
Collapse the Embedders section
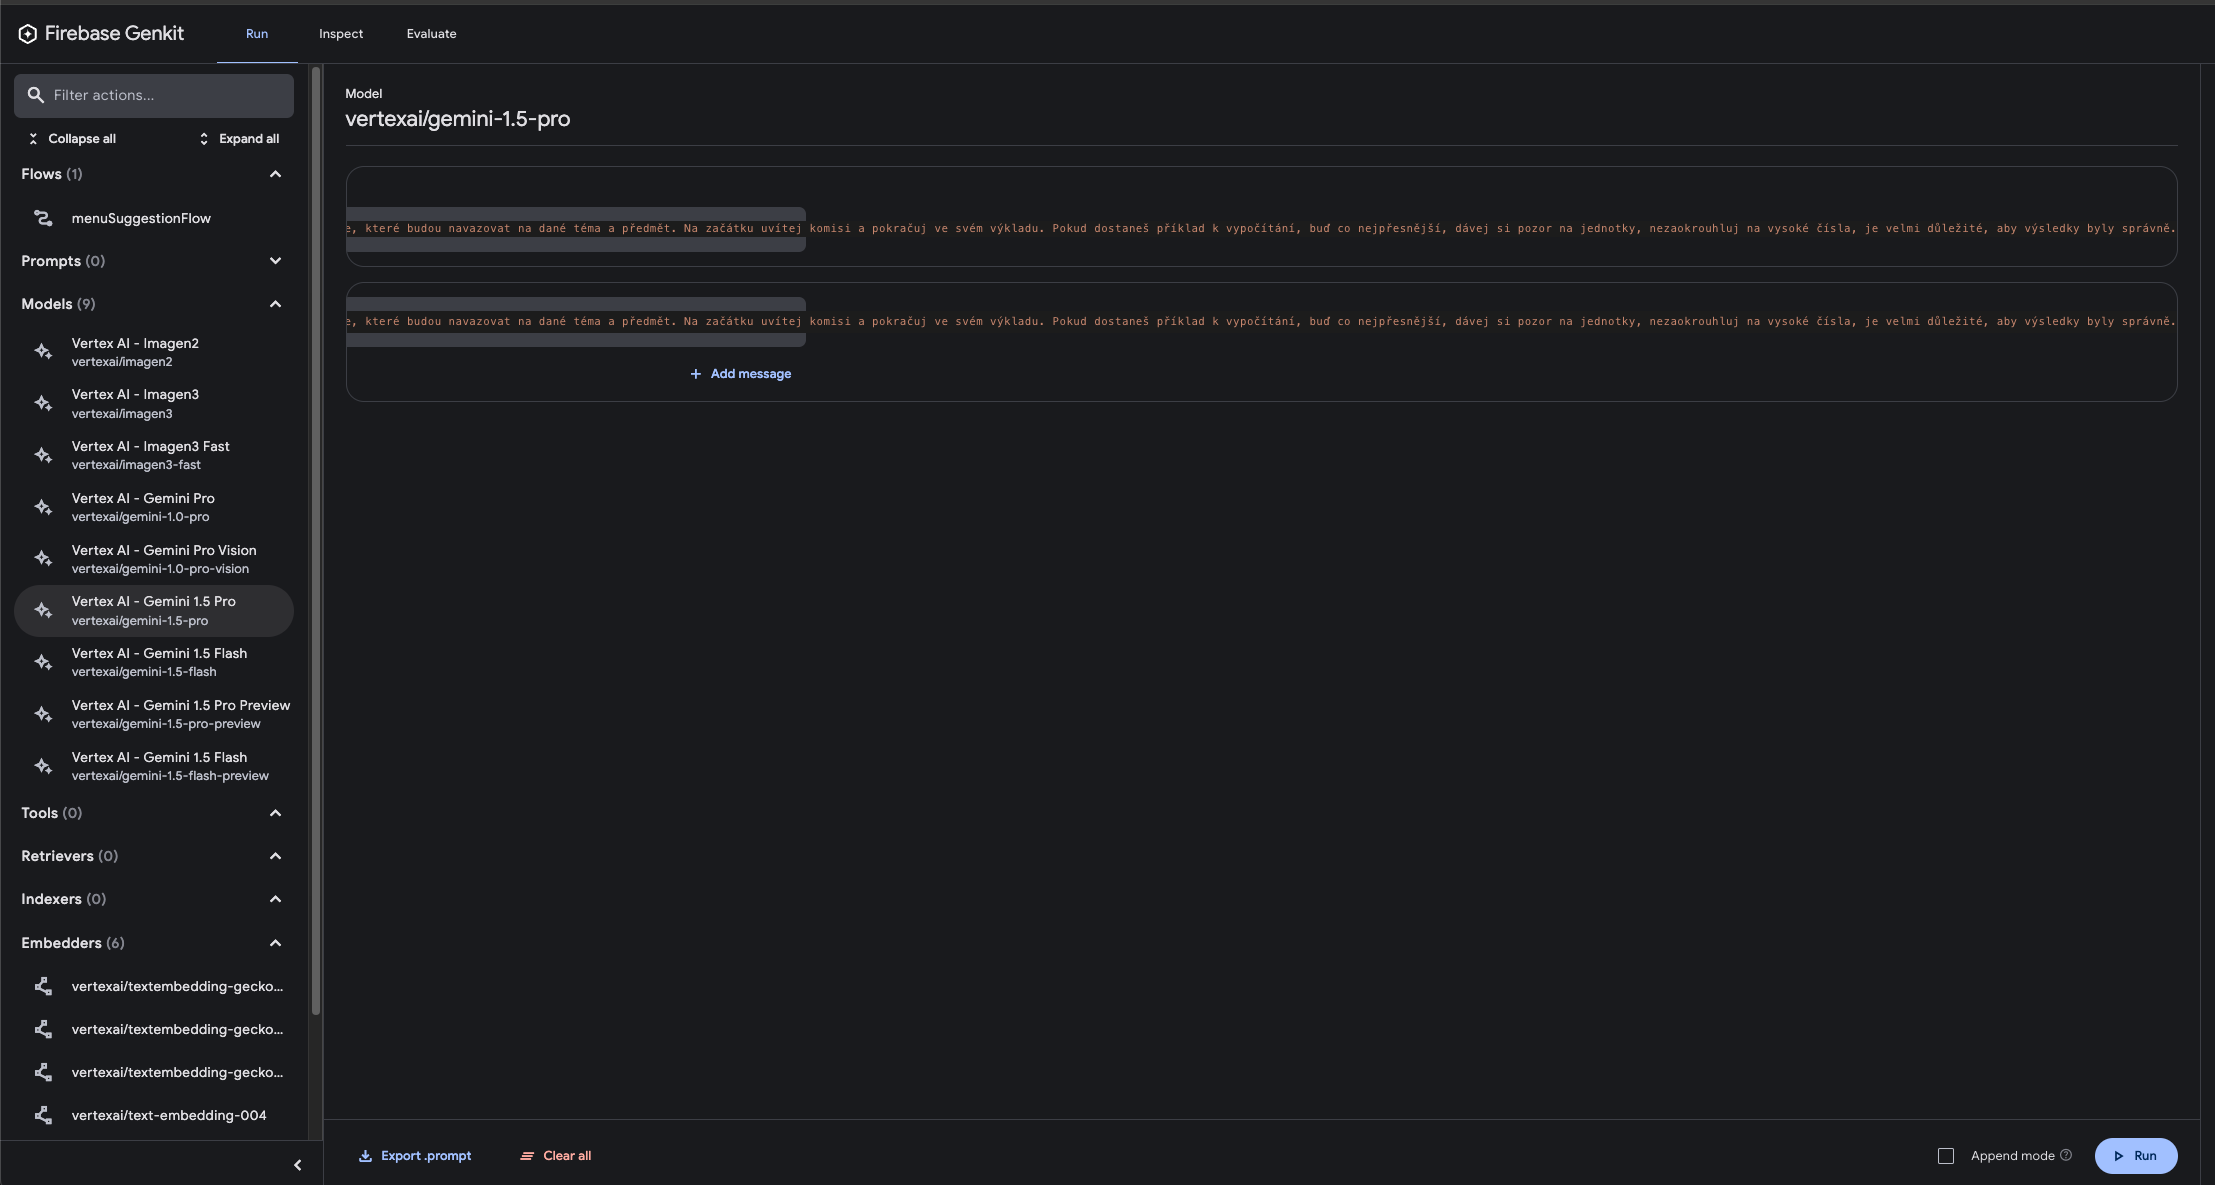pyautogui.click(x=275, y=943)
